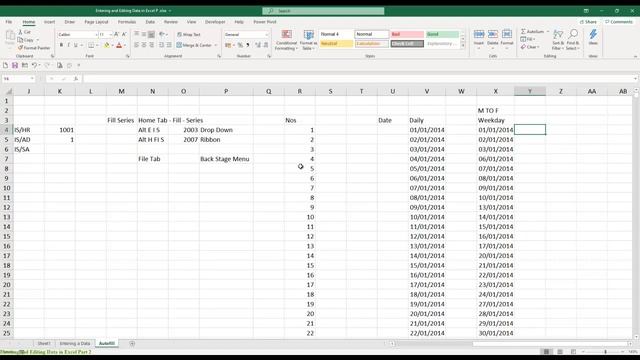The height and width of the screenshot is (360, 640).
Task: Open the Fill dropdown in Editing
Action: tap(528, 39)
